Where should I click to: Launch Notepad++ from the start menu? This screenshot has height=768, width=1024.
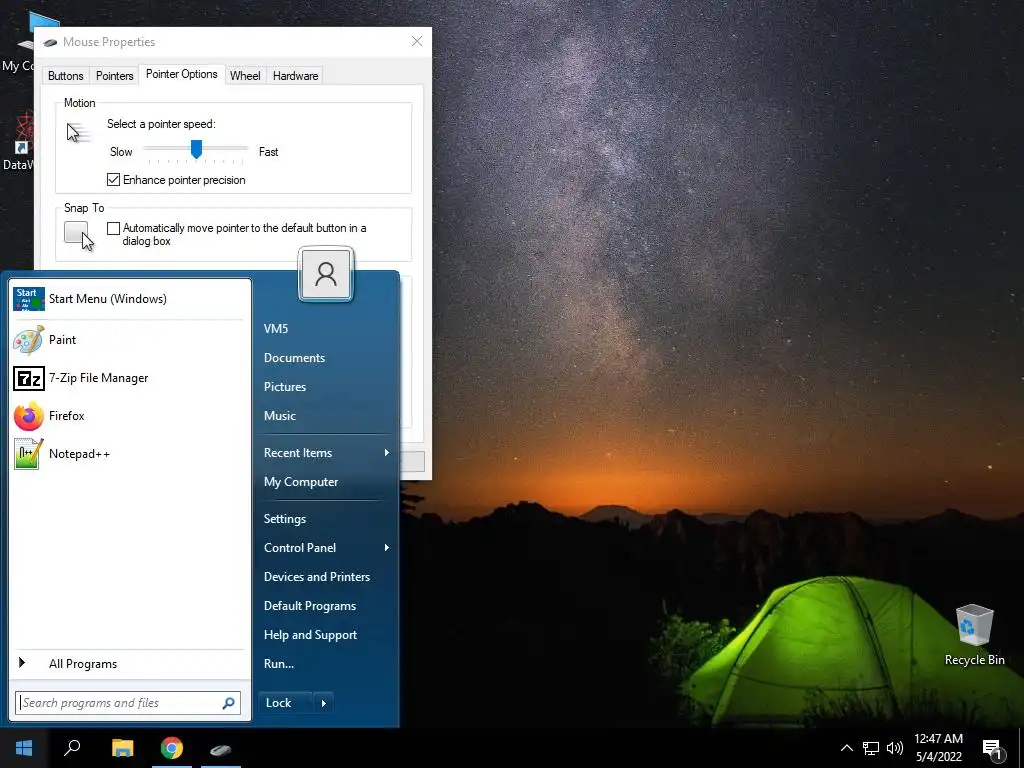click(129, 454)
